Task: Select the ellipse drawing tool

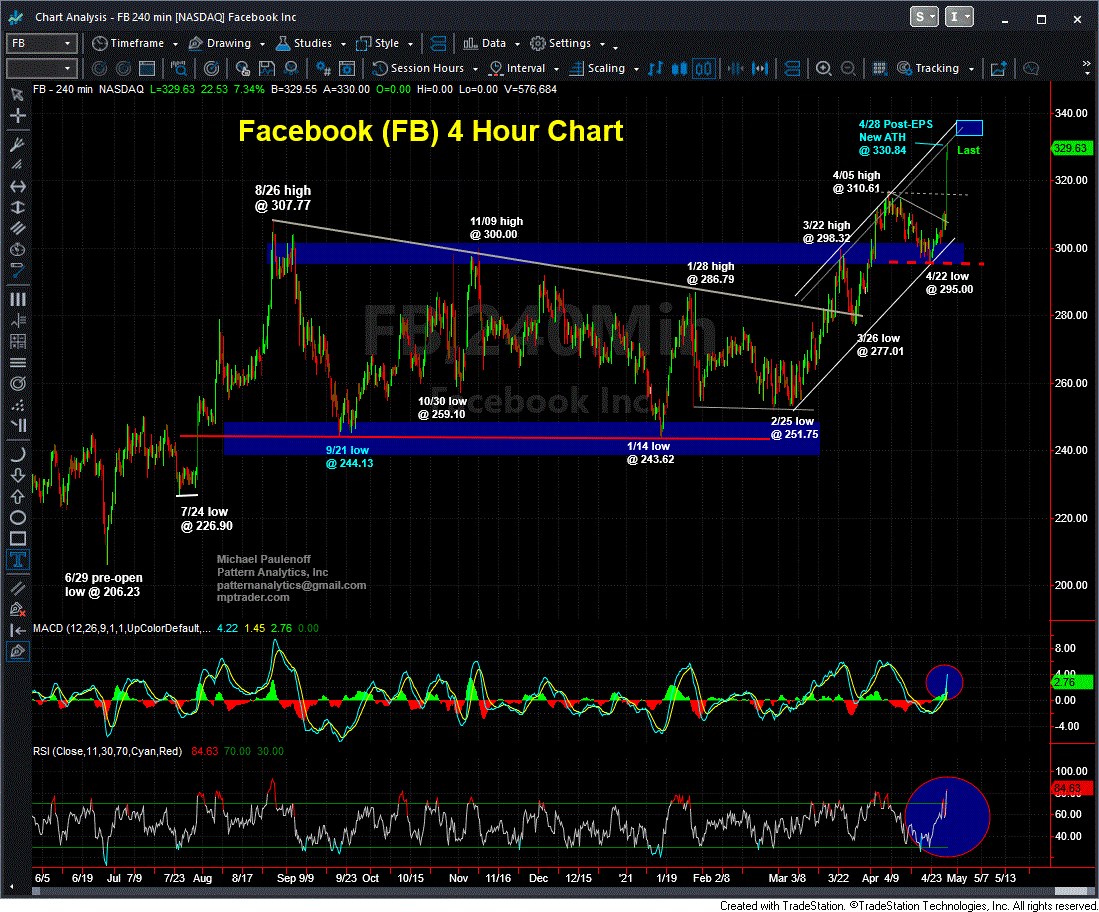Action: (18, 518)
